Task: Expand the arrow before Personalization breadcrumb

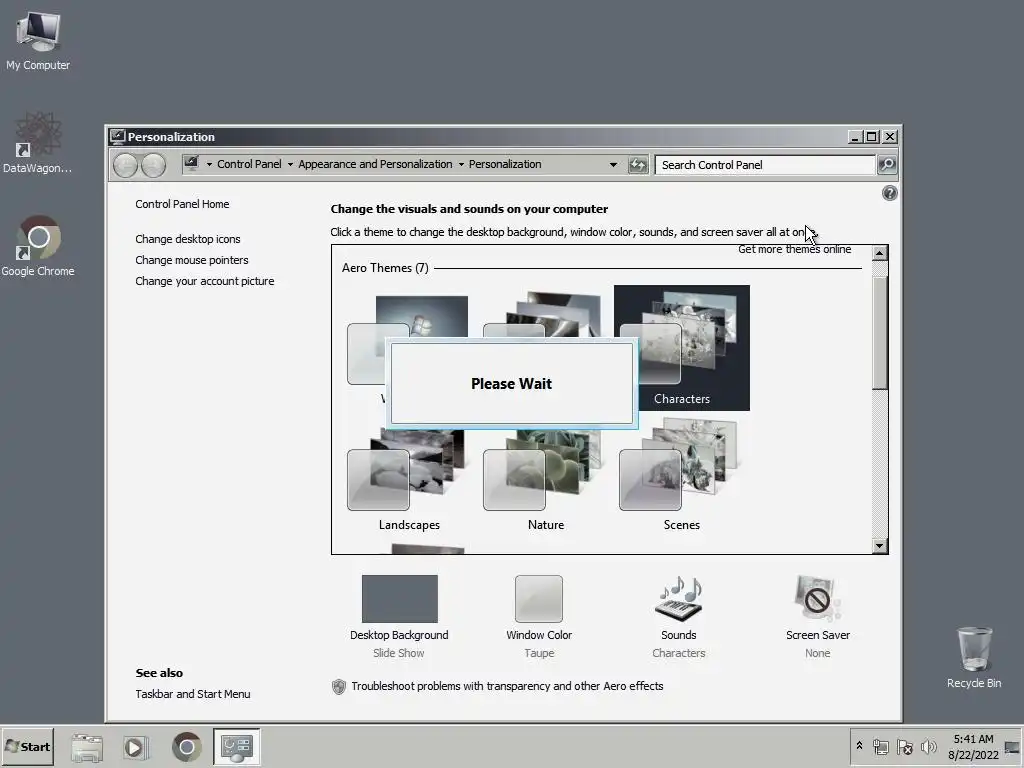Action: (461, 165)
